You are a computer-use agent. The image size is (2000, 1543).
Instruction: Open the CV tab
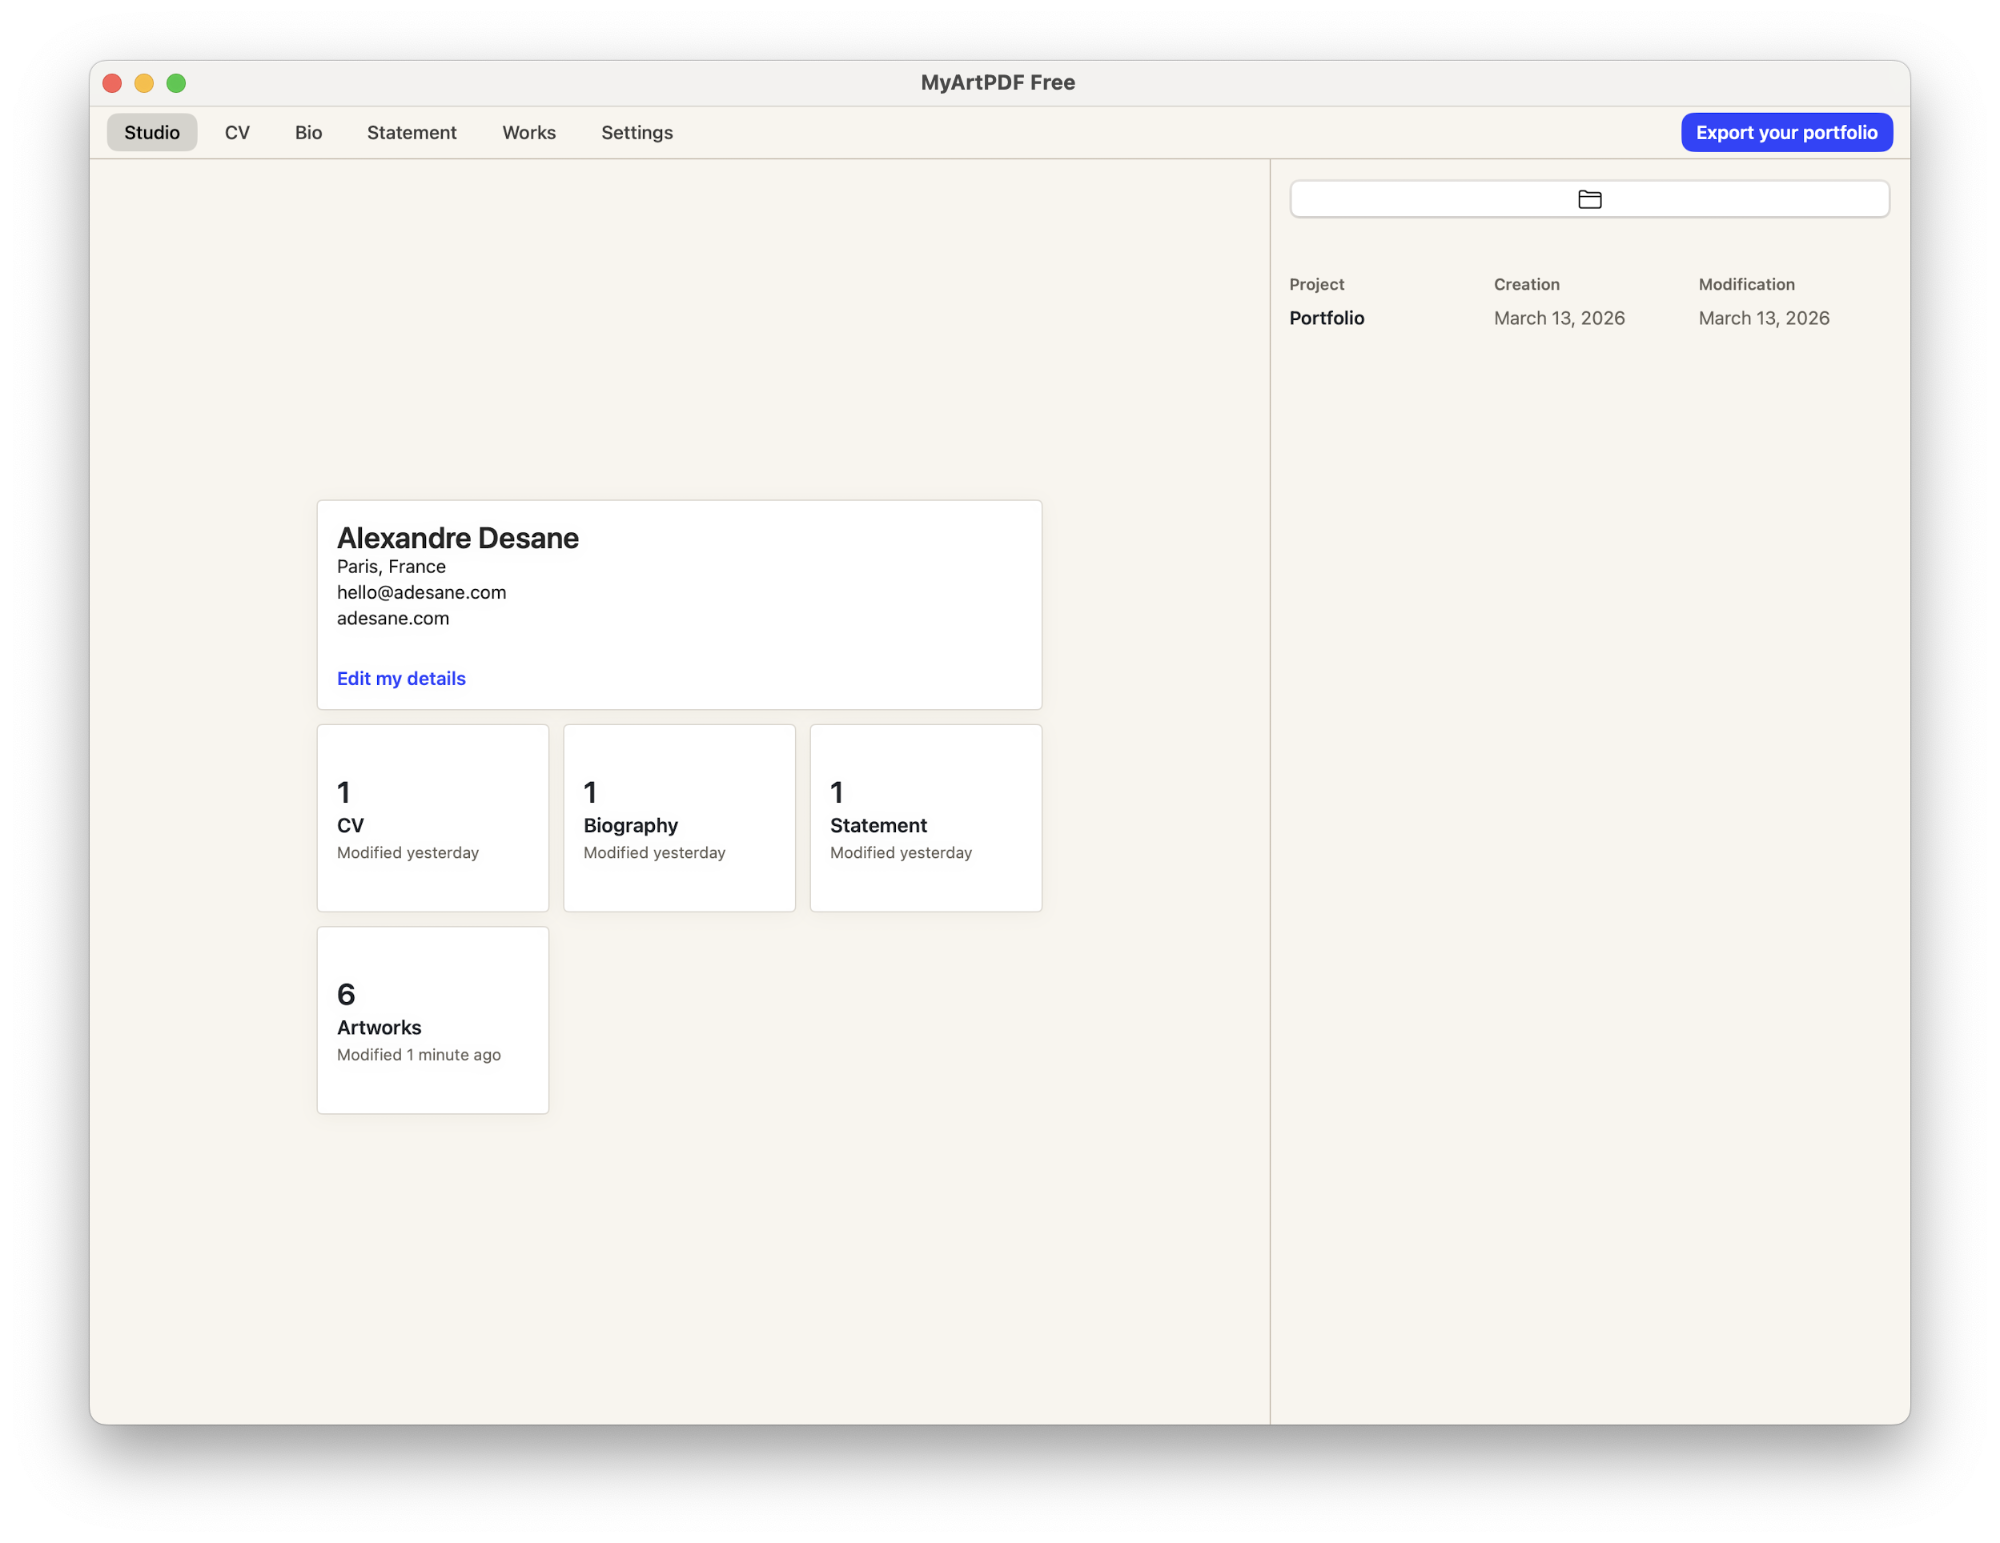(237, 132)
